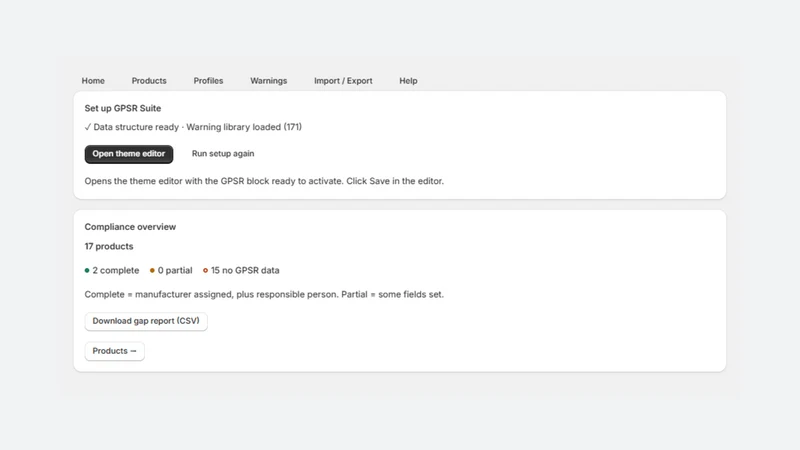Screen dimensions: 800x450
Task: Click the 17 products count
Action: 109,246
